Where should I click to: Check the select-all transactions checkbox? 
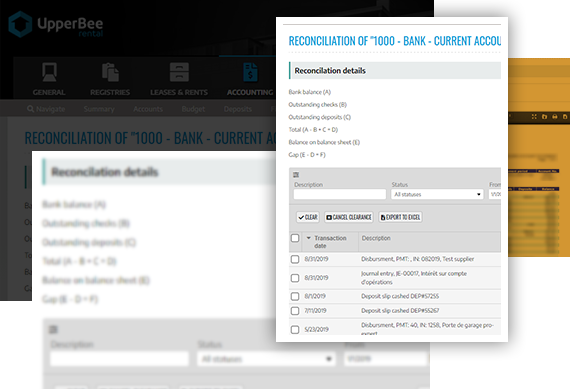pyautogui.click(x=295, y=238)
